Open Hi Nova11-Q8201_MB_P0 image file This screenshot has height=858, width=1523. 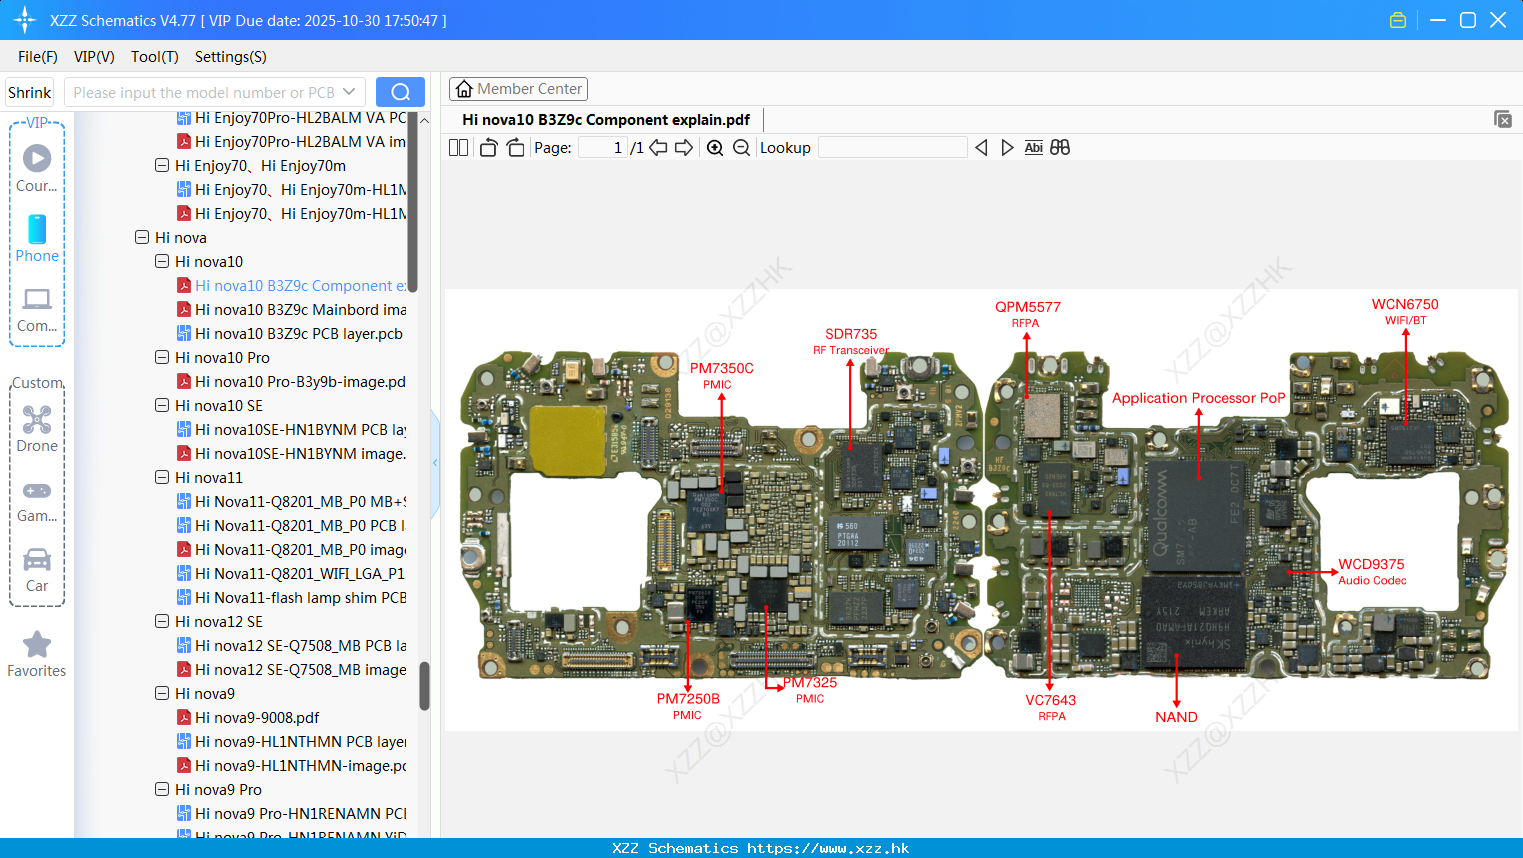292,550
